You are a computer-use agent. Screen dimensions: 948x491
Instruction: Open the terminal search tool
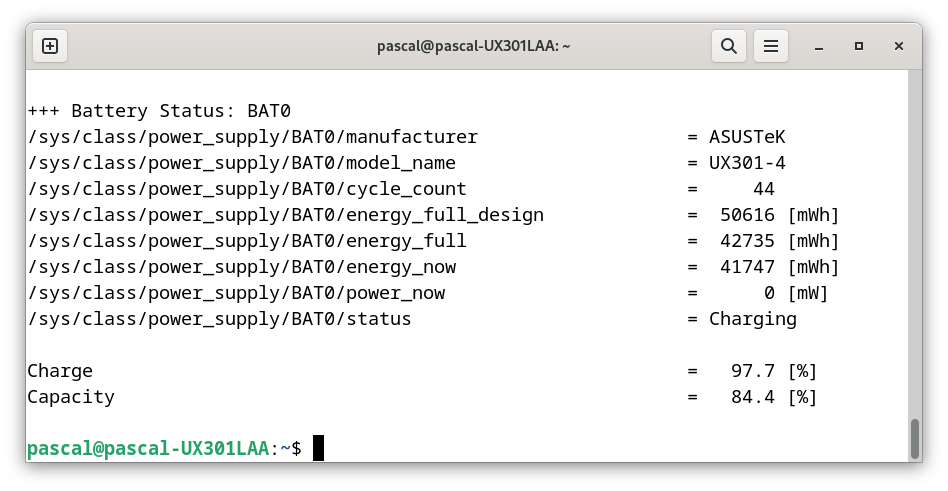[x=729, y=46]
